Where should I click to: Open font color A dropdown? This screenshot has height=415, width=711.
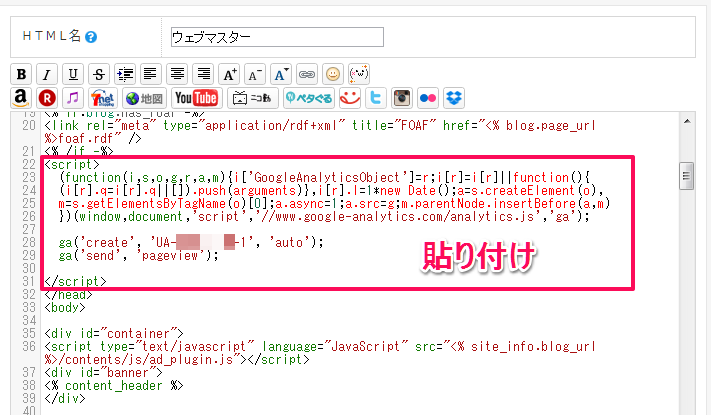pyautogui.click(x=281, y=73)
